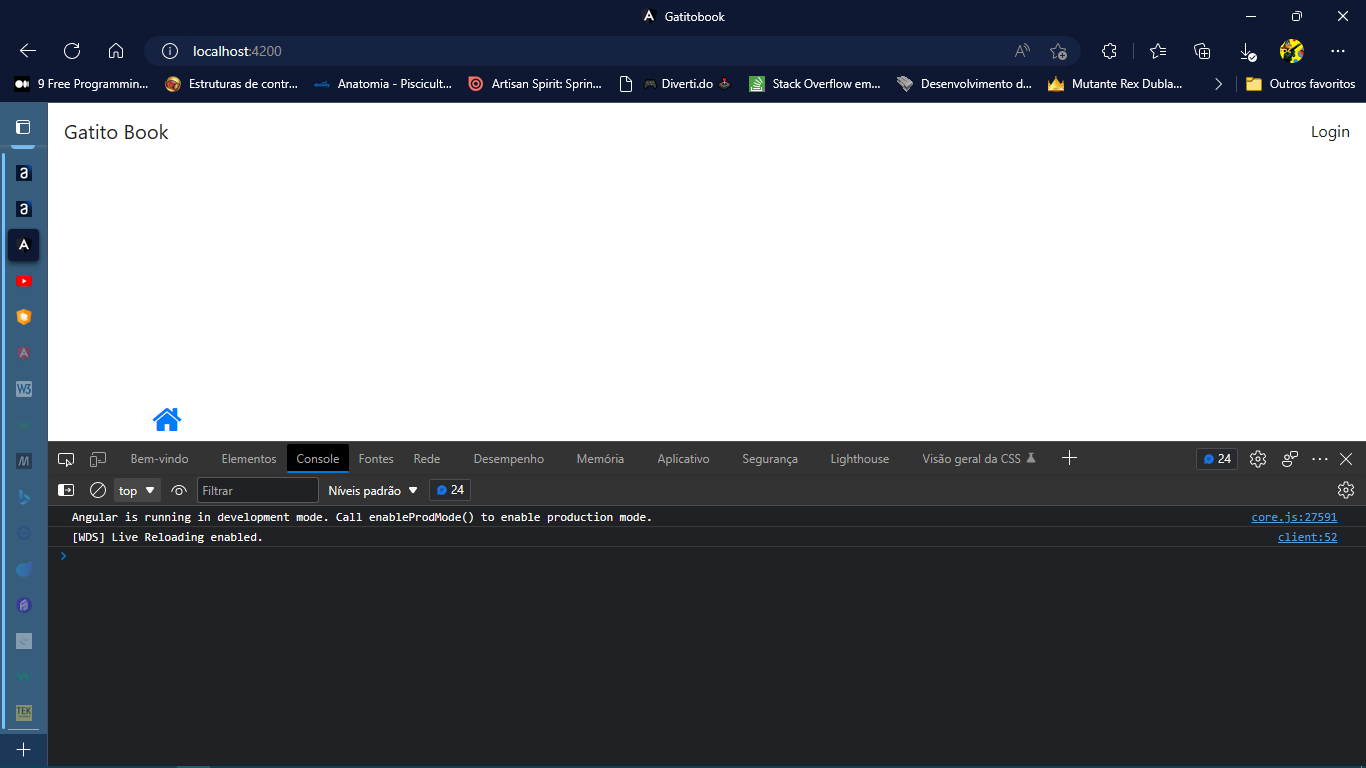
Task: Open Favorites list icon
Action: (x=1158, y=51)
